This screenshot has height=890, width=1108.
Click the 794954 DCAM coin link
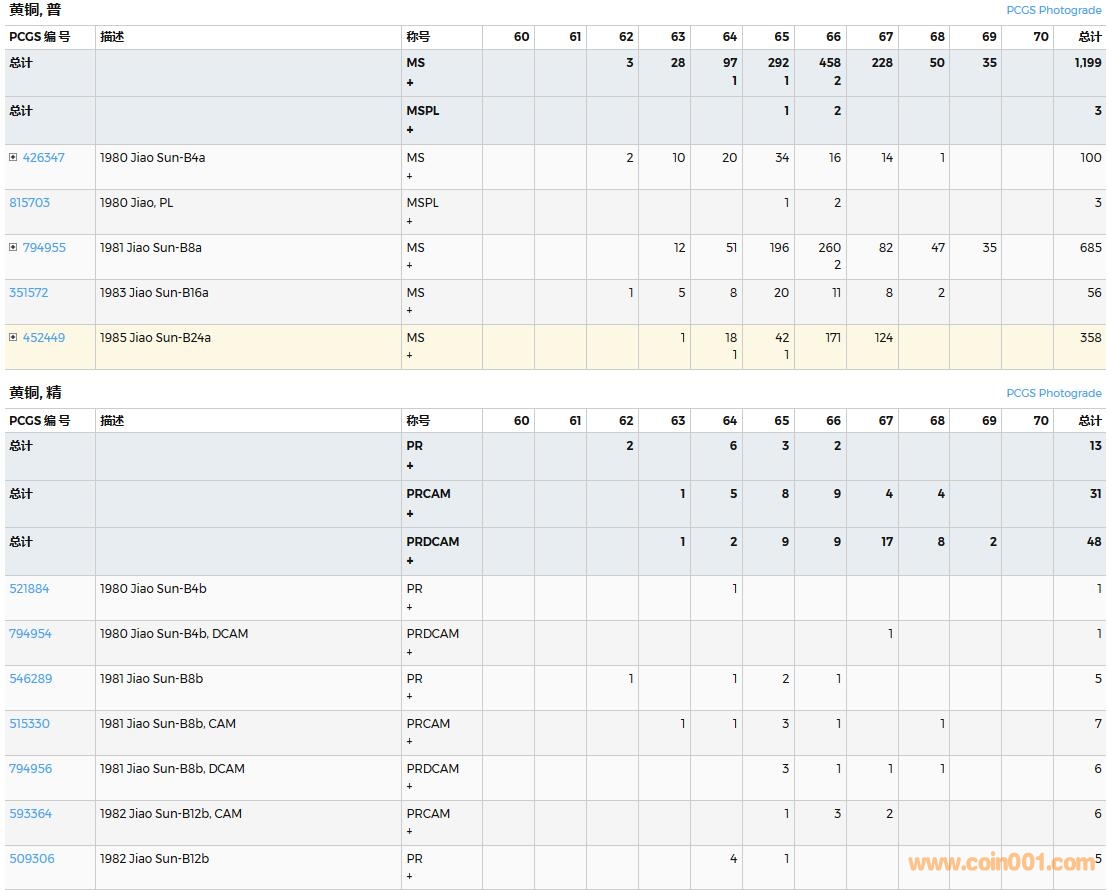(x=30, y=634)
